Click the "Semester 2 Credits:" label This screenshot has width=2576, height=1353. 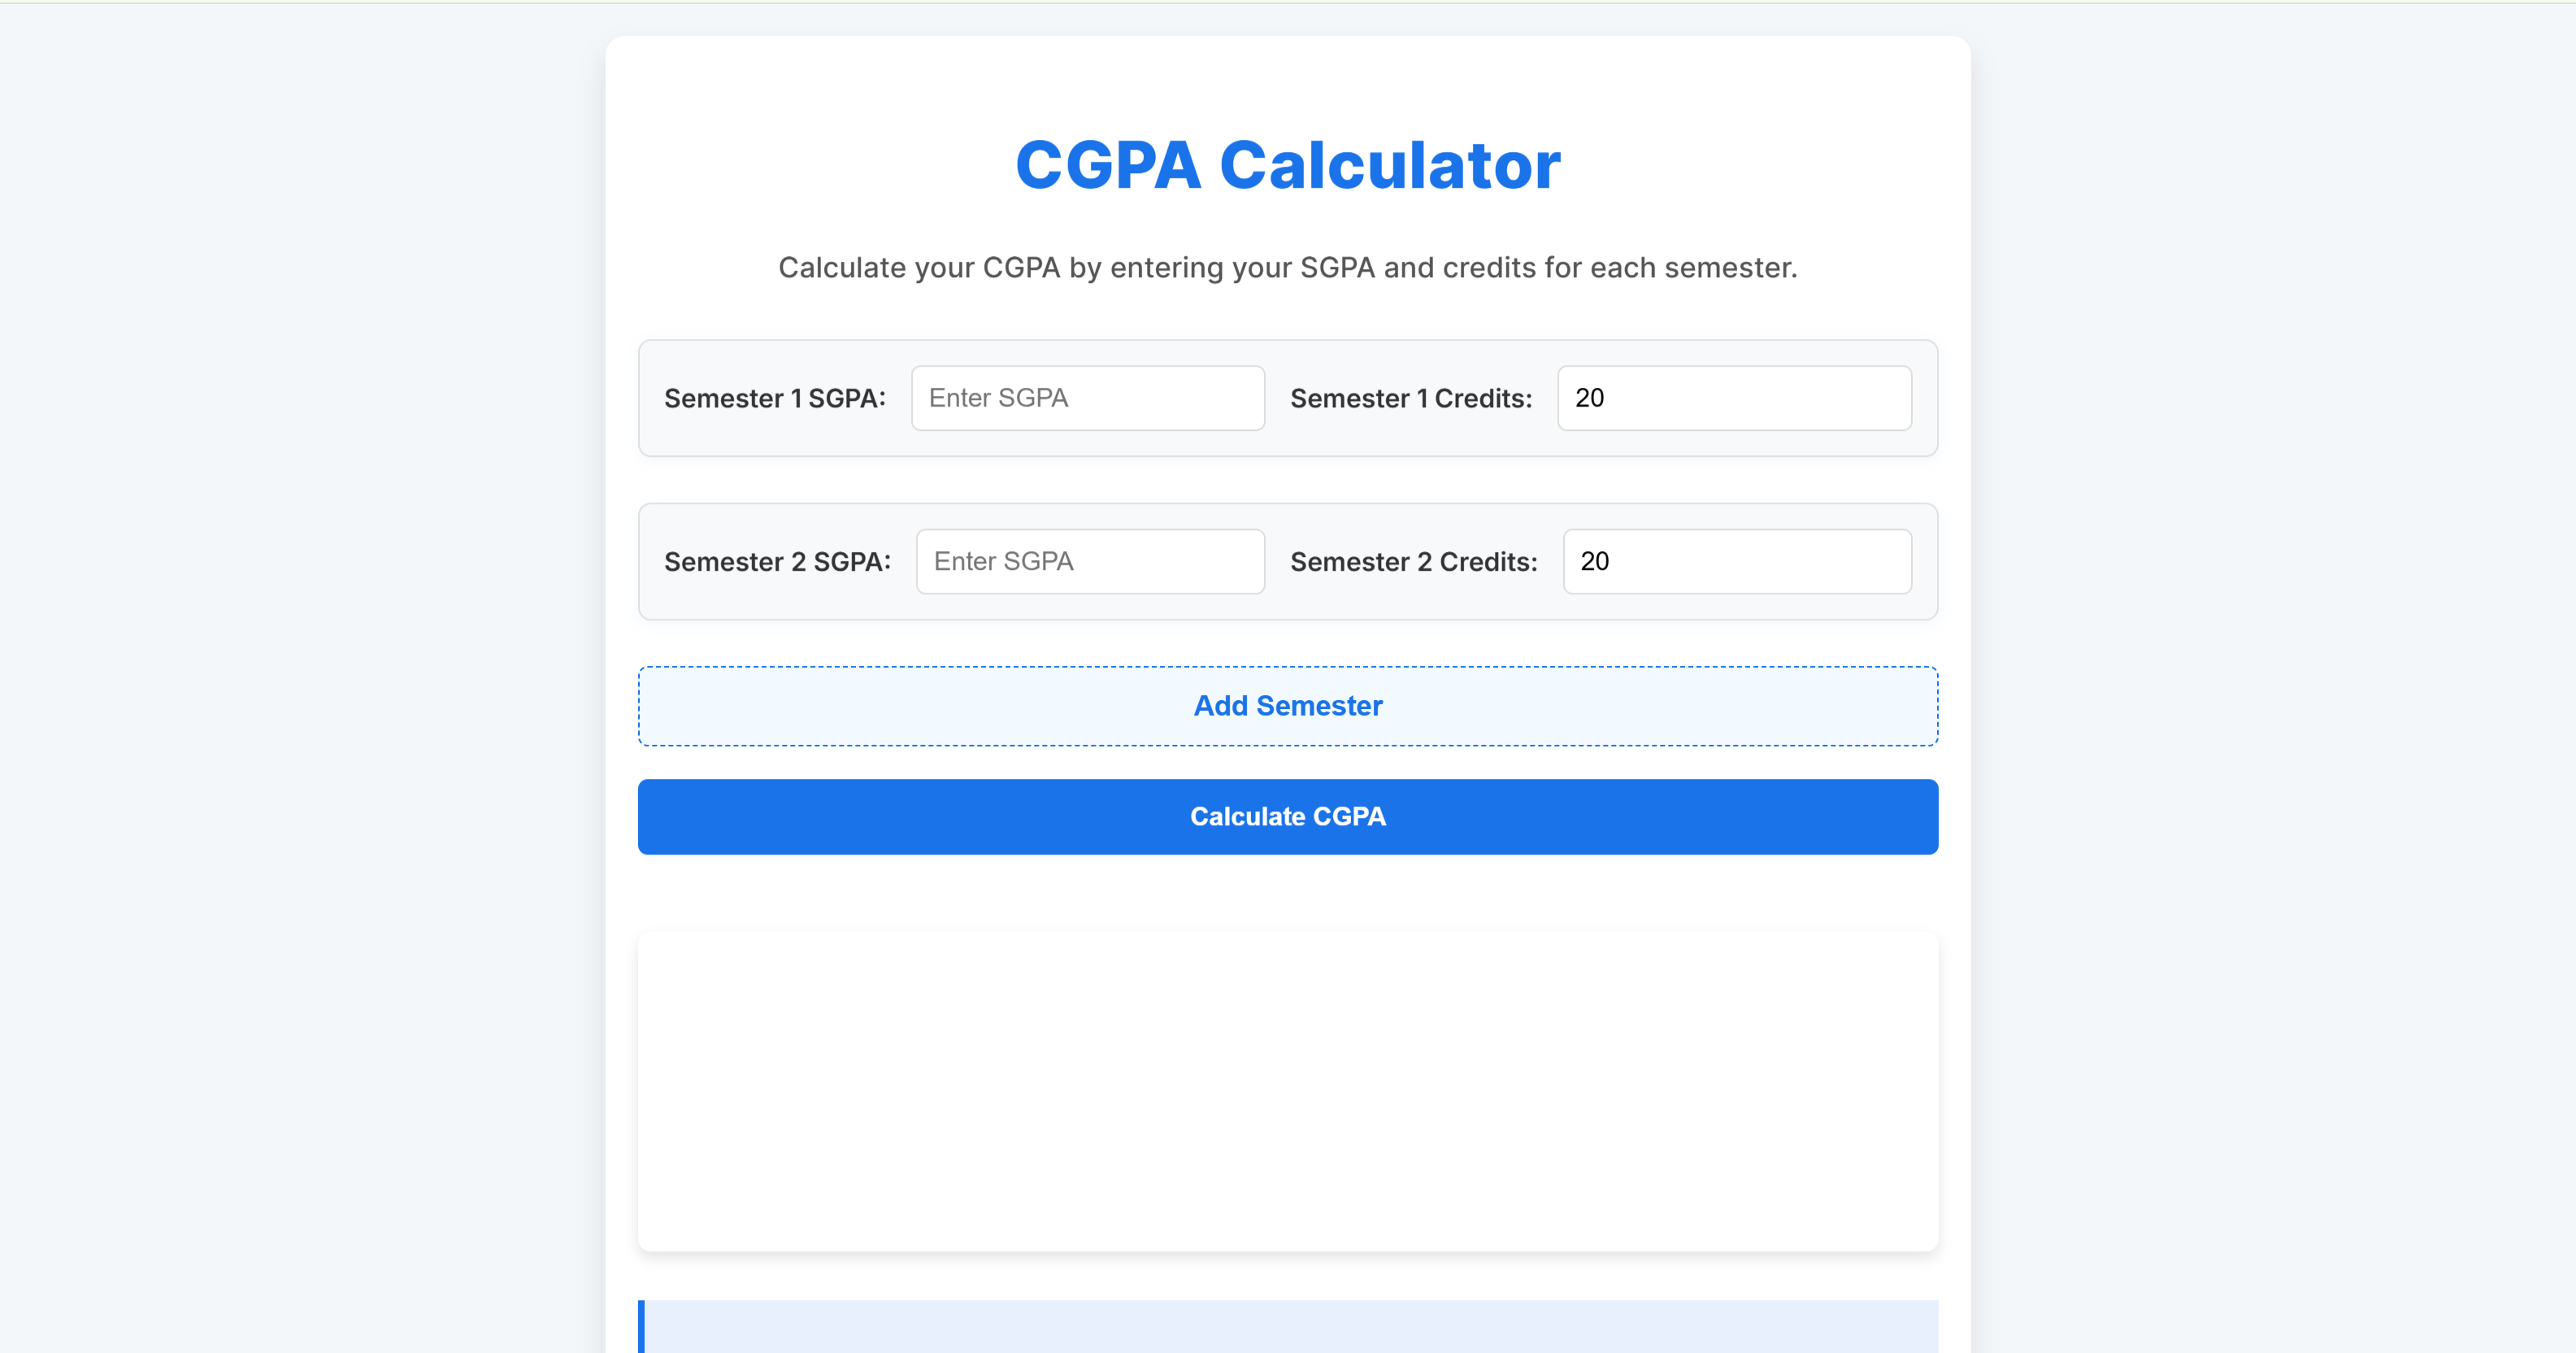click(x=1413, y=562)
